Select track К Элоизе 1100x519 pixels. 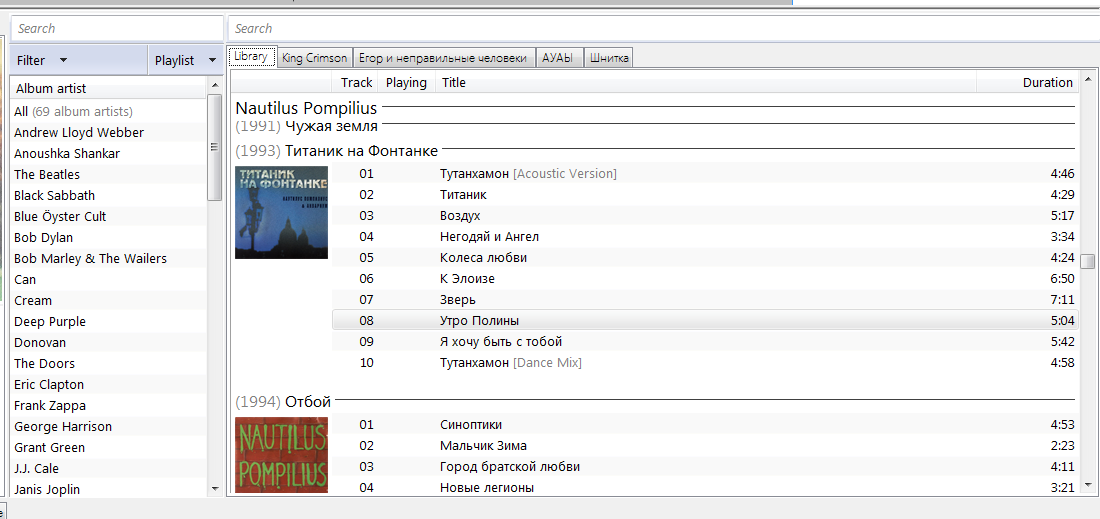pos(705,278)
